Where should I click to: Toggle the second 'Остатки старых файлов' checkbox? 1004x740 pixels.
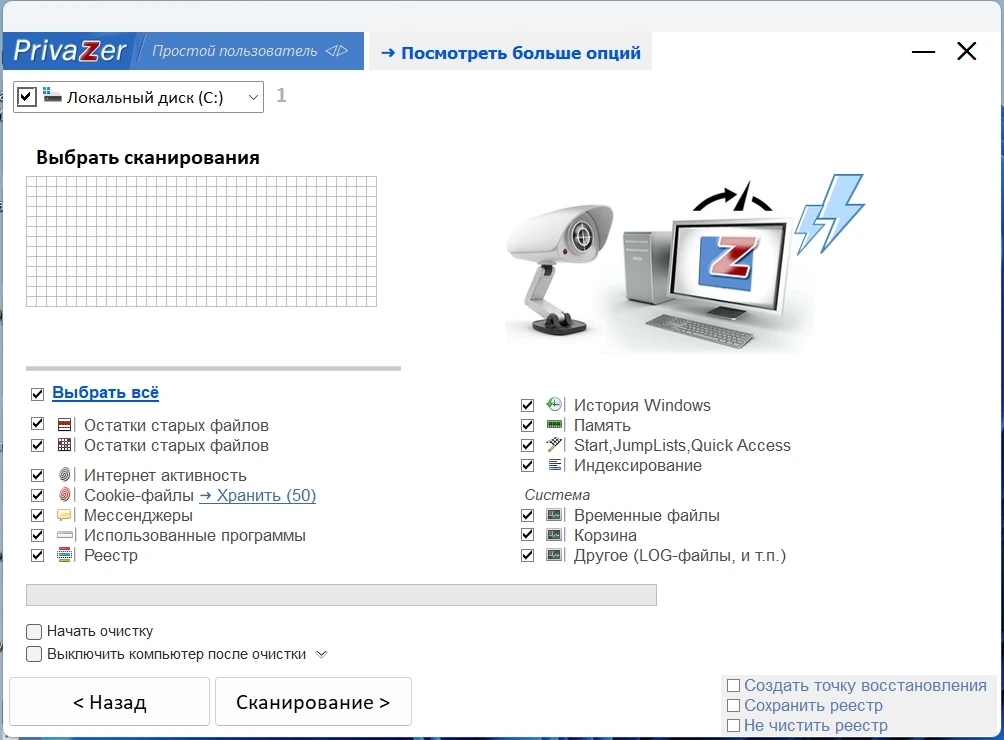37,445
